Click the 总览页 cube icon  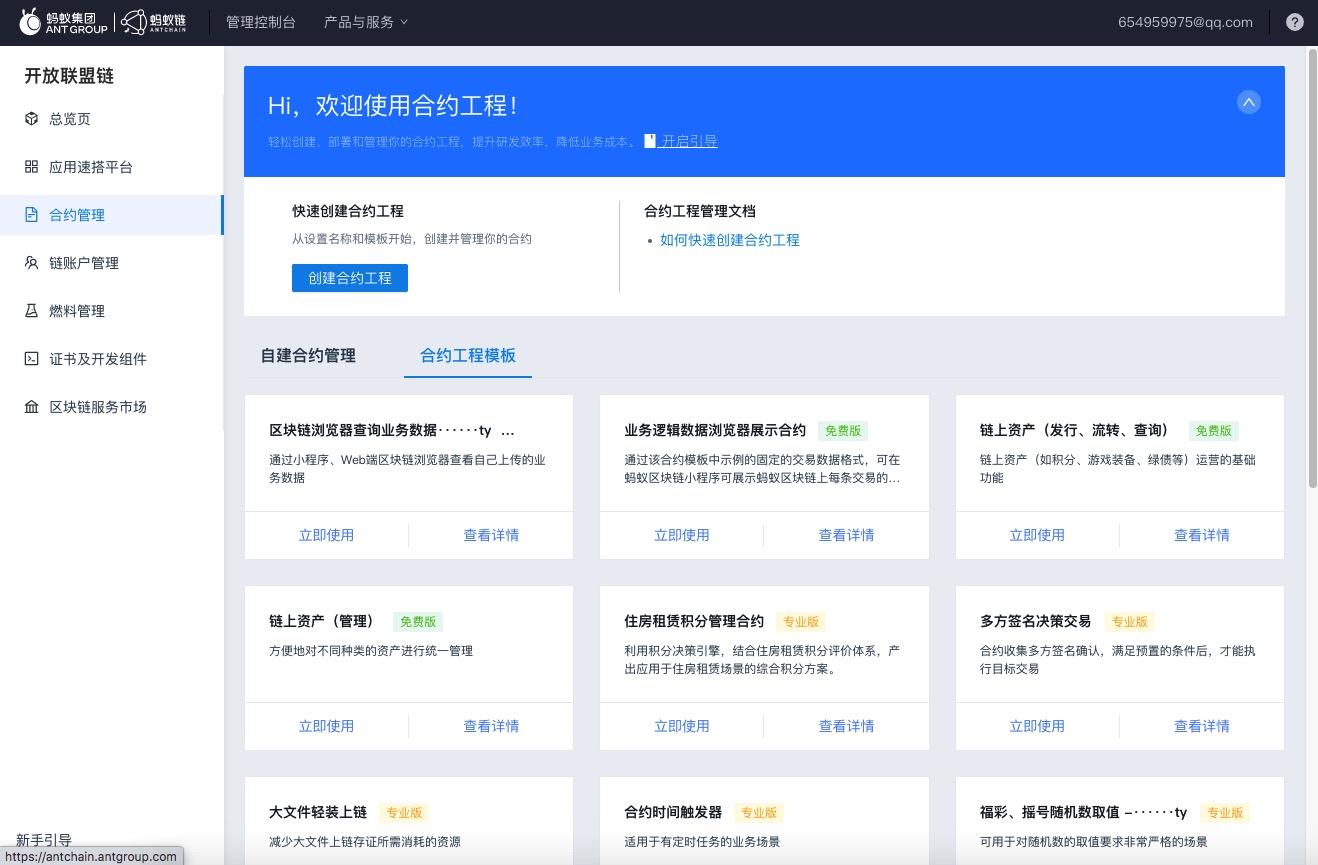[31, 119]
